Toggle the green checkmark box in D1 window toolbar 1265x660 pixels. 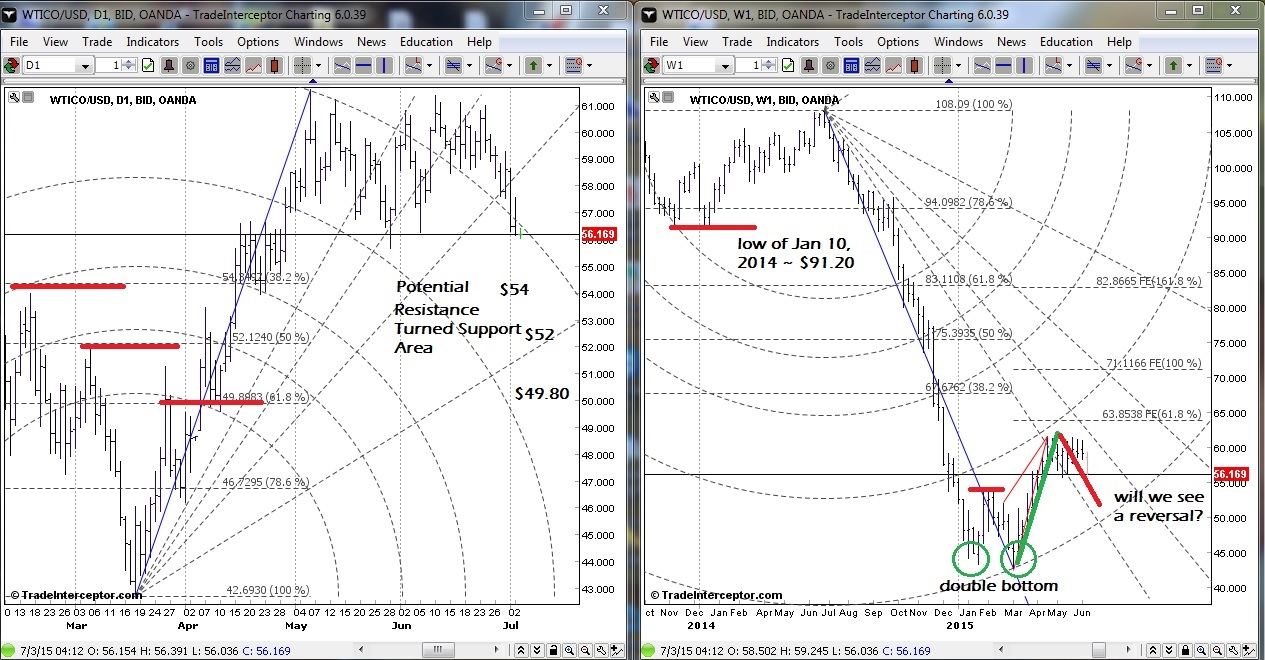(x=148, y=65)
